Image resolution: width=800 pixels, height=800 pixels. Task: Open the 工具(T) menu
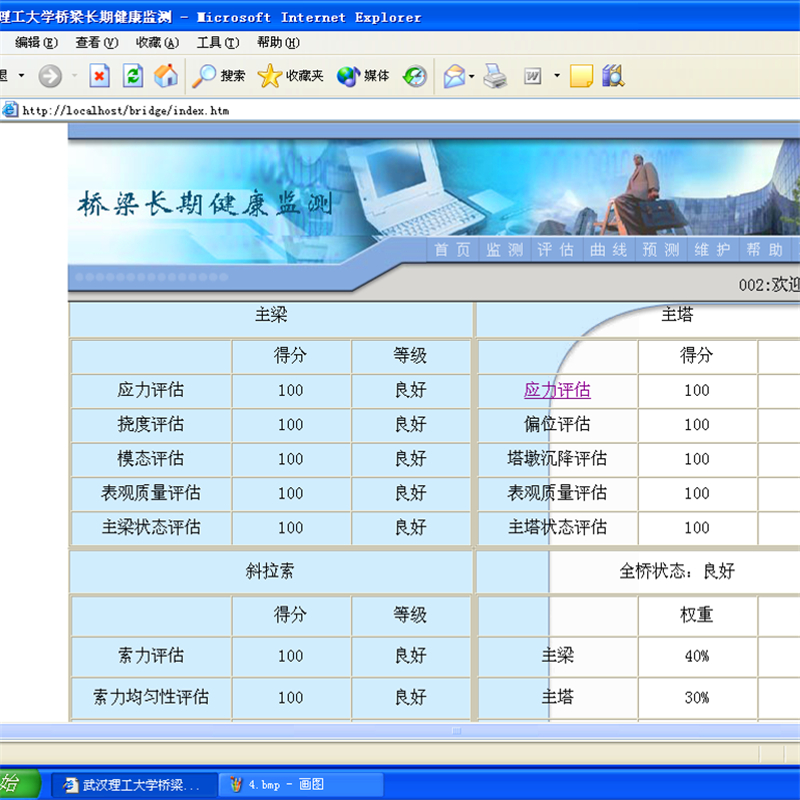[217, 42]
